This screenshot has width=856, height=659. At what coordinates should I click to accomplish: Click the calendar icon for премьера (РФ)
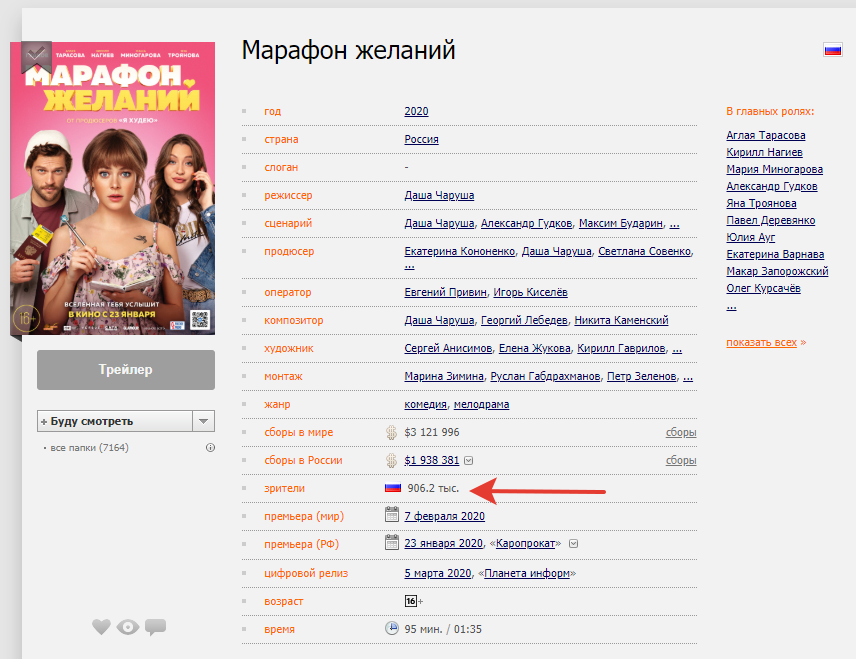pos(392,542)
